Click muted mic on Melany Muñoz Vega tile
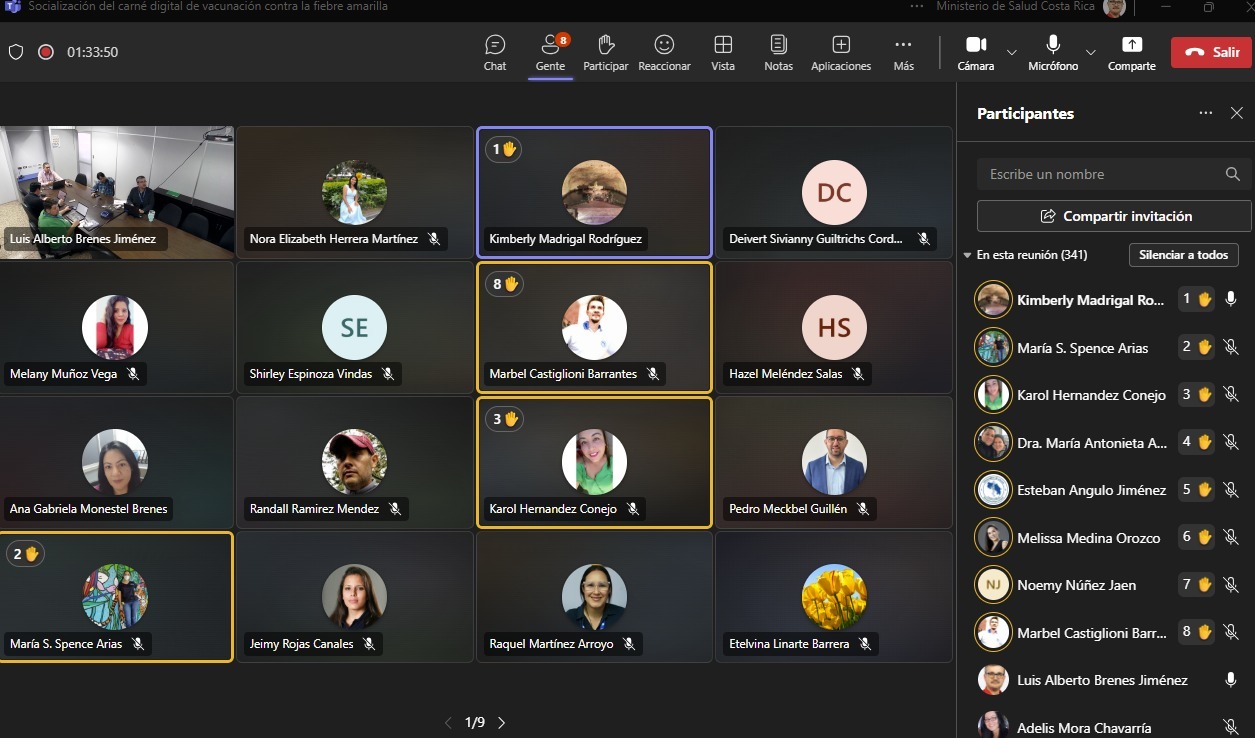The image size is (1255, 738). [132, 374]
